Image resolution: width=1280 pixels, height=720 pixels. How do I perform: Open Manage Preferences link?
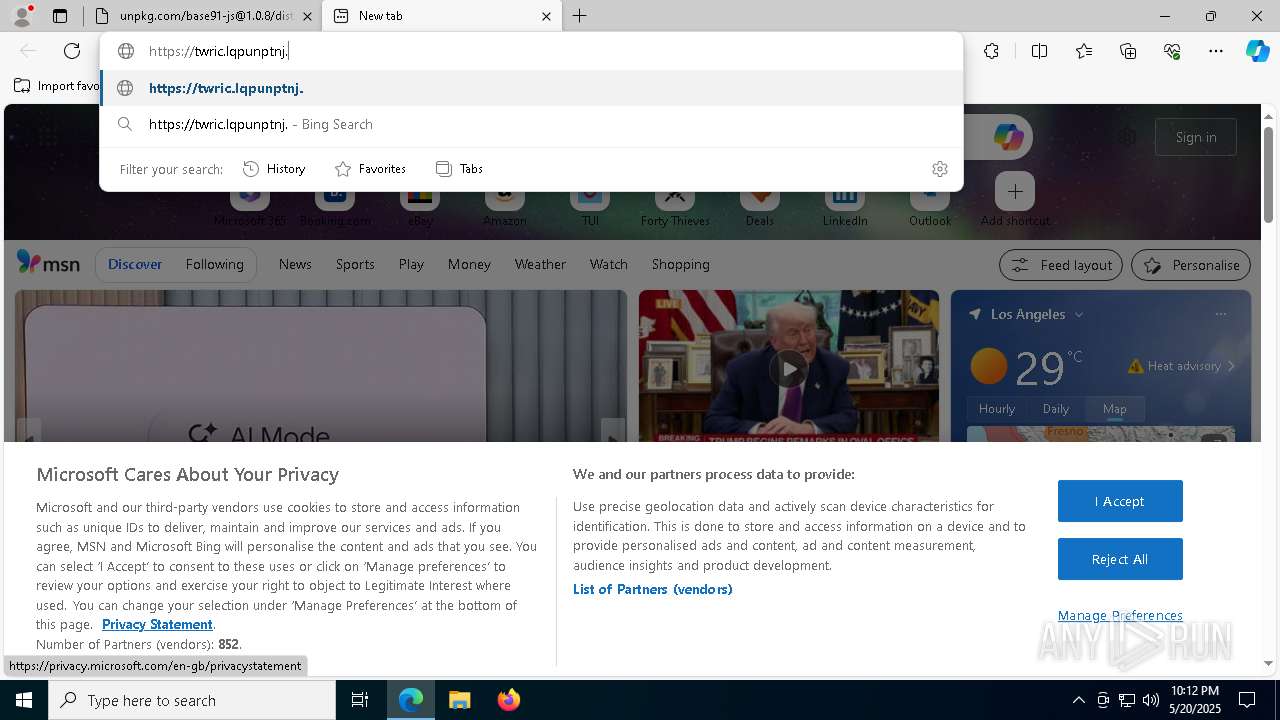point(1120,615)
